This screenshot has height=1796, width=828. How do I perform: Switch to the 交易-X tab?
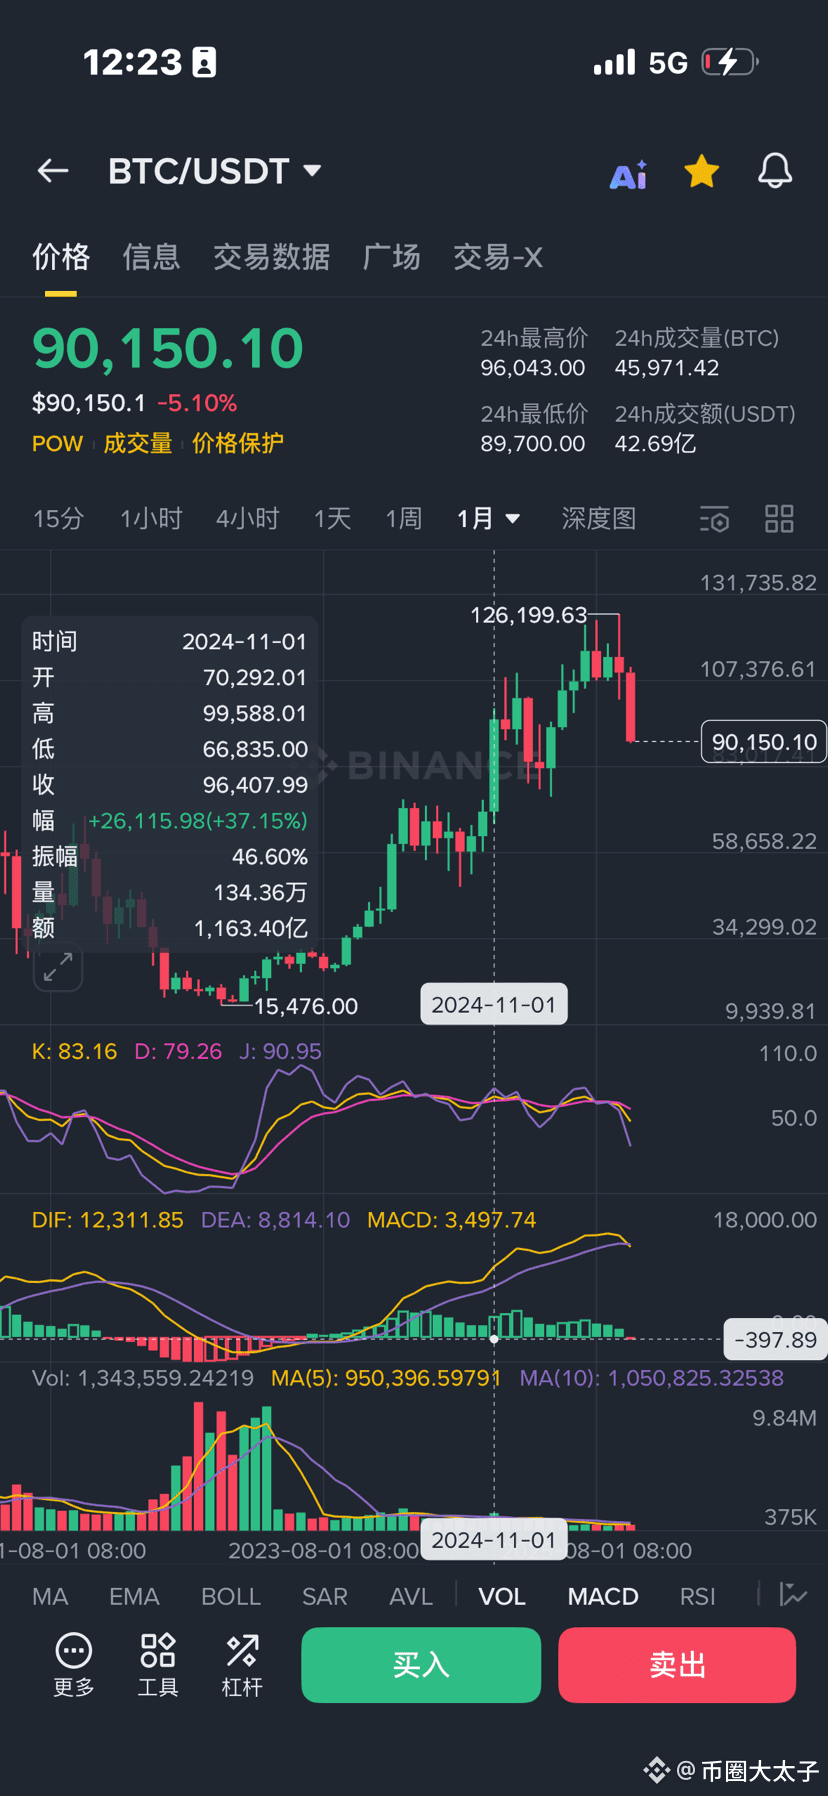coord(498,257)
